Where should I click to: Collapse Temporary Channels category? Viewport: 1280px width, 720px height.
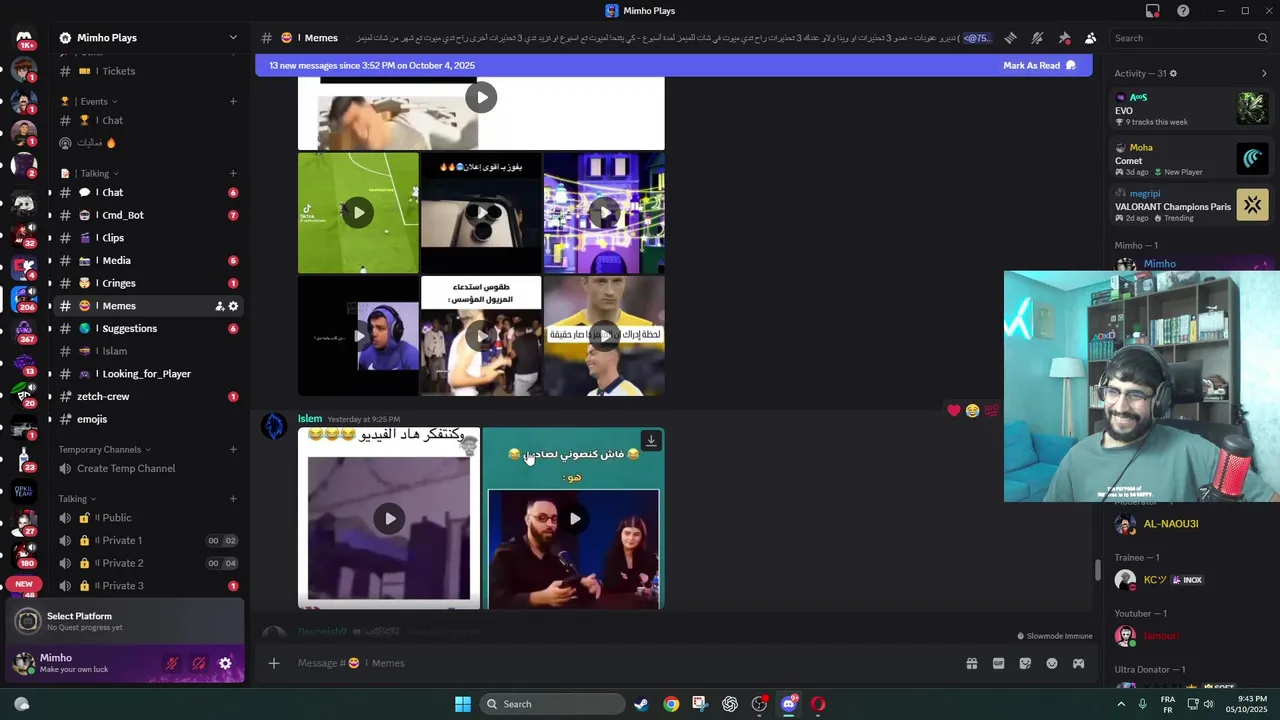pos(105,450)
